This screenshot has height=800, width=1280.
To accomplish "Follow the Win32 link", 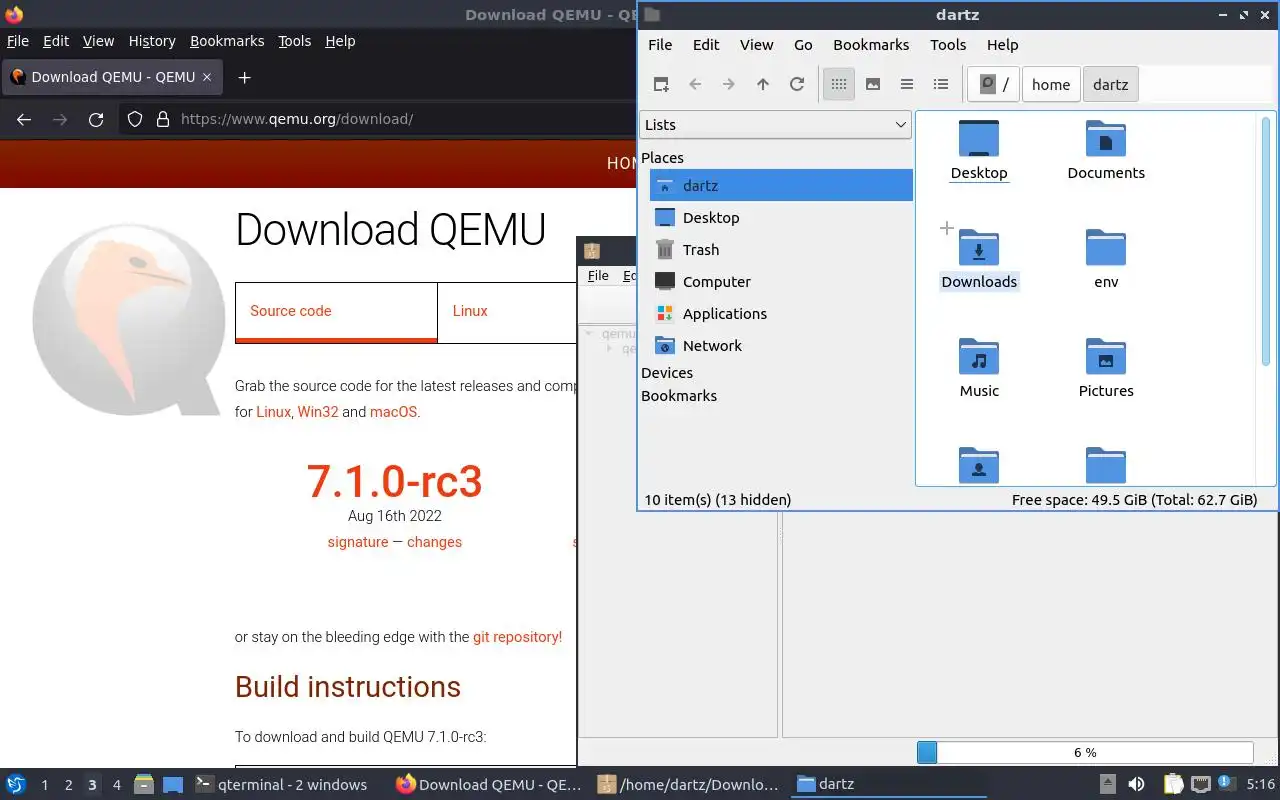I will 318,411.
